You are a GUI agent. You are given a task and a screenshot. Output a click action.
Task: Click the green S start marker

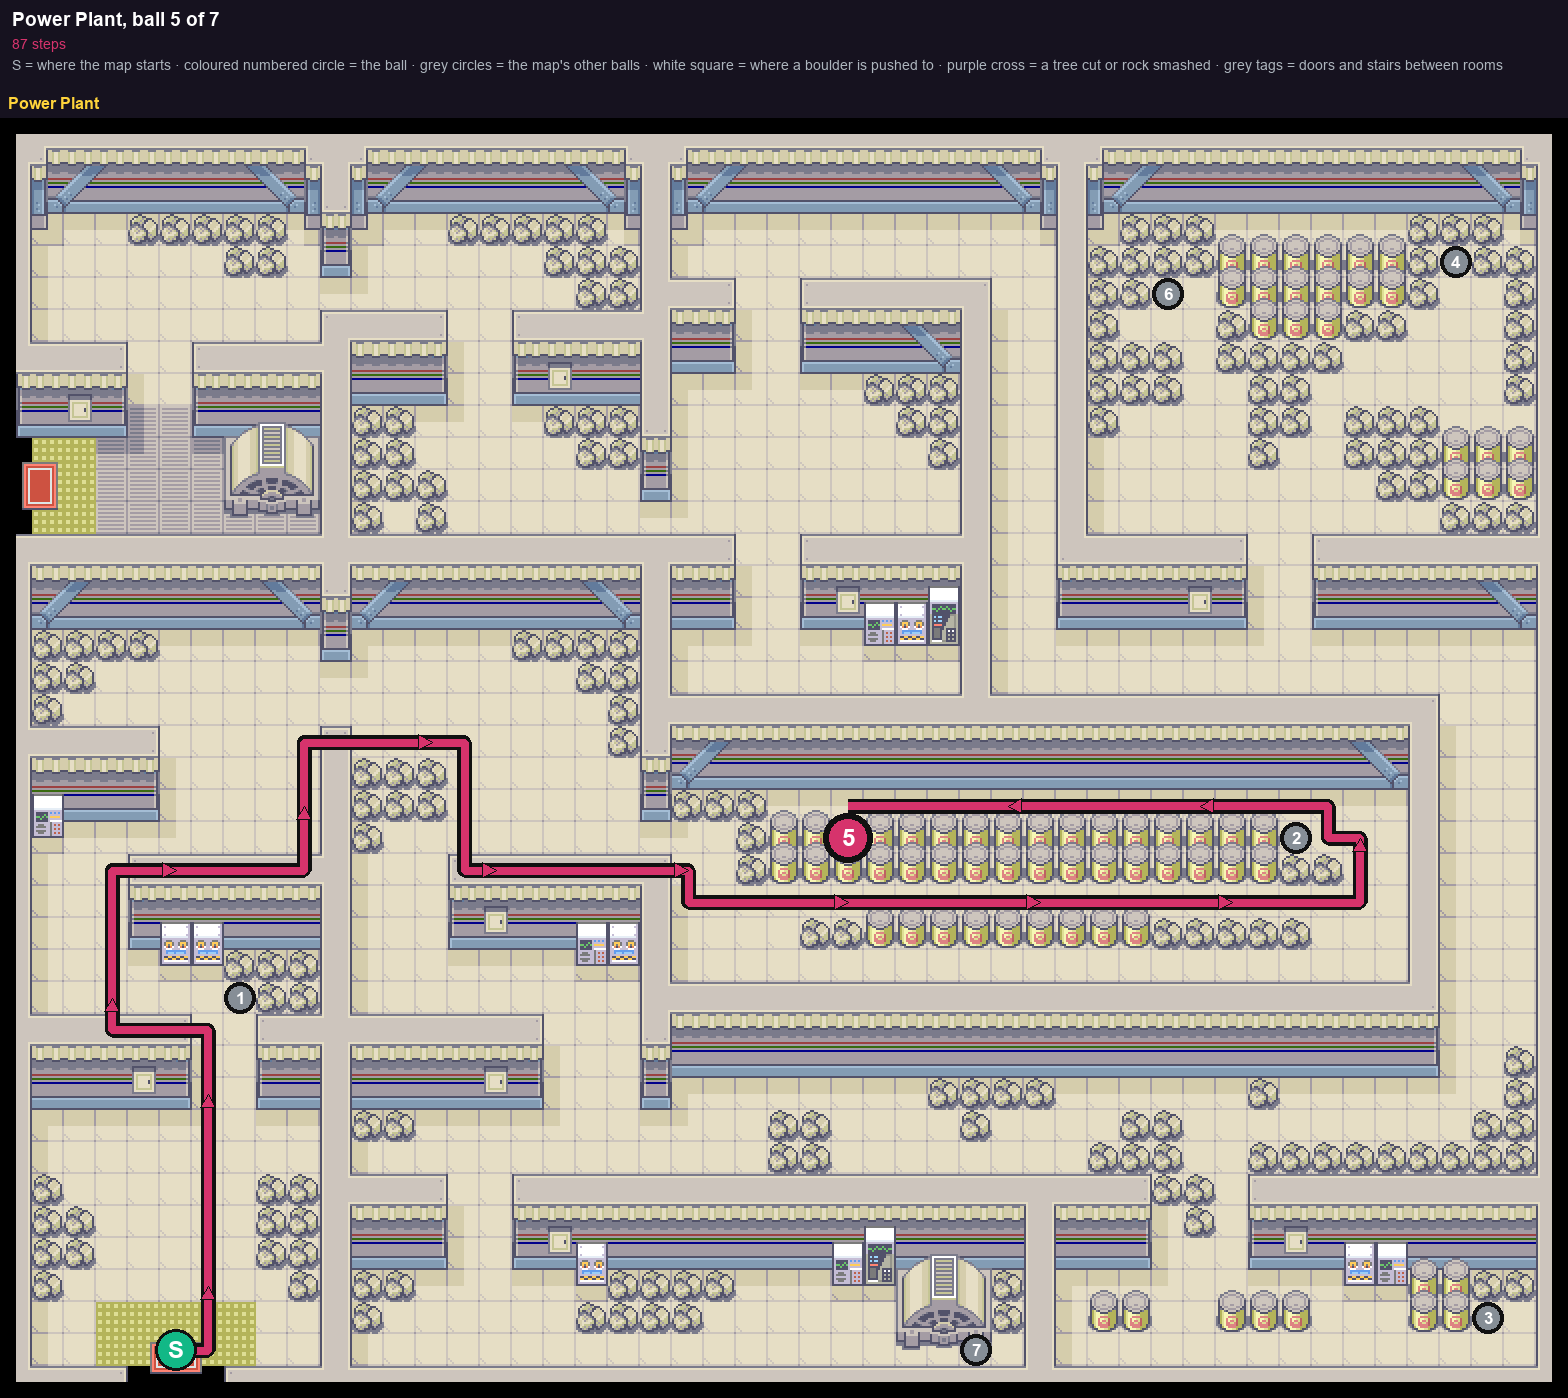click(176, 1350)
